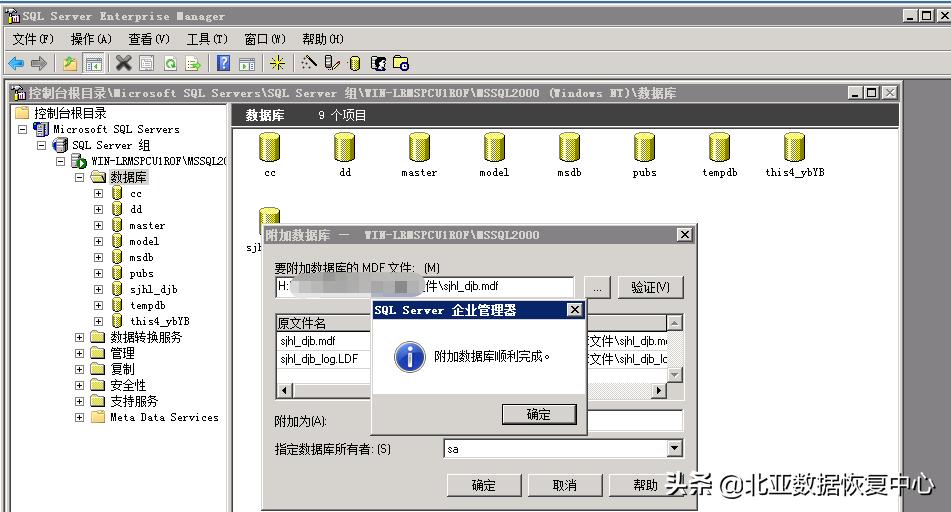Click the blue Help question-mark icon
This screenshot has height=512, width=951.
point(224,63)
